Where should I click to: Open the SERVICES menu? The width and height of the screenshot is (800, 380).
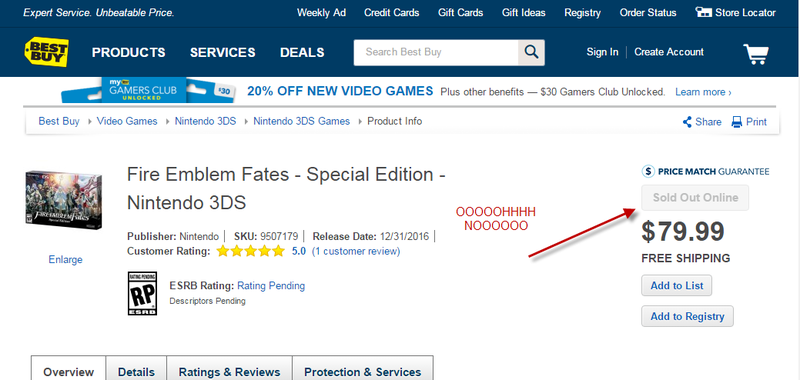tap(222, 53)
